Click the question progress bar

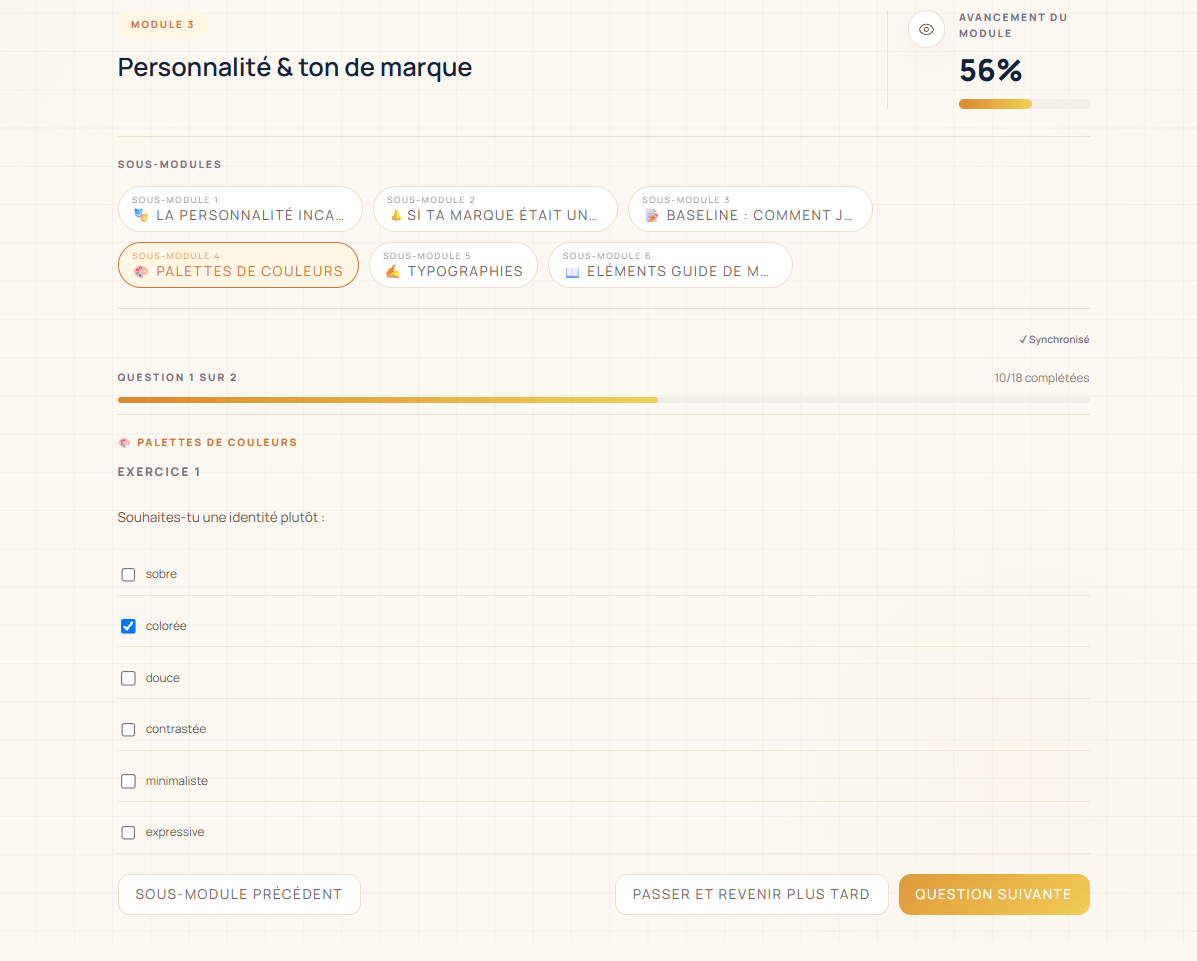coord(604,400)
